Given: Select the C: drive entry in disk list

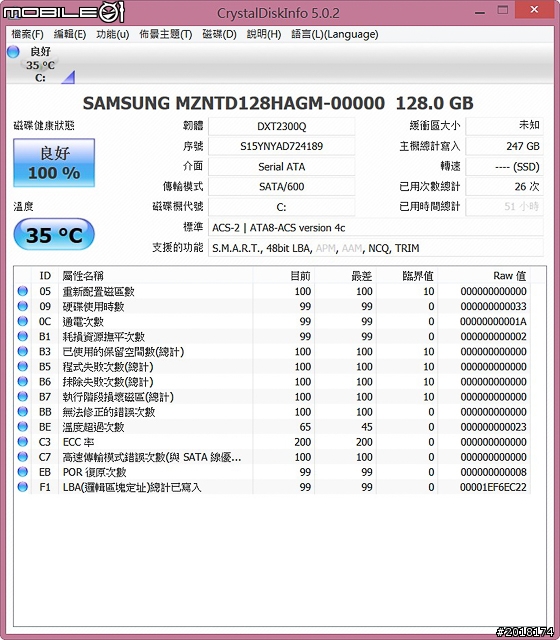Looking at the screenshot, I should click(x=40, y=64).
